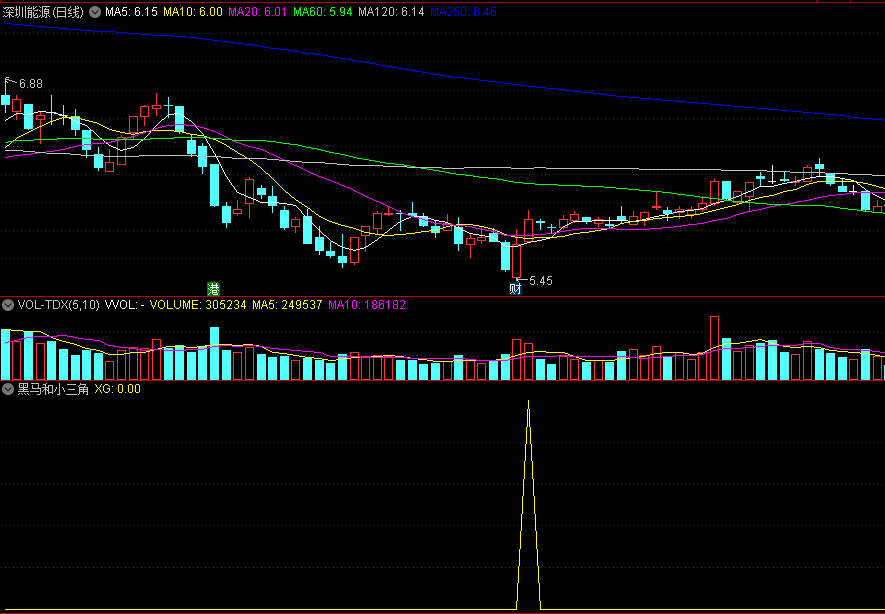This screenshot has height=614, width=885.
Task: Click the MA20: 6.01 label
Action: [x=258, y=12]
